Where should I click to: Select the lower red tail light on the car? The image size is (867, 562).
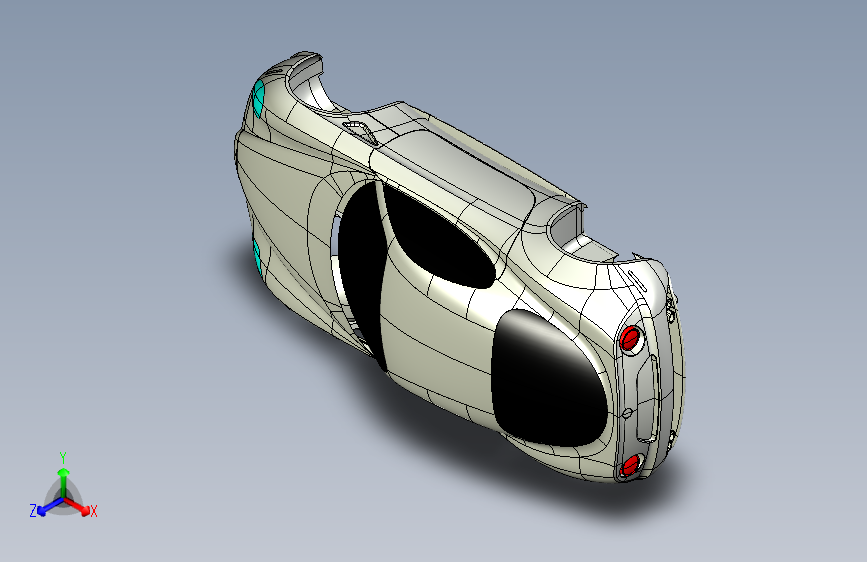630,466
